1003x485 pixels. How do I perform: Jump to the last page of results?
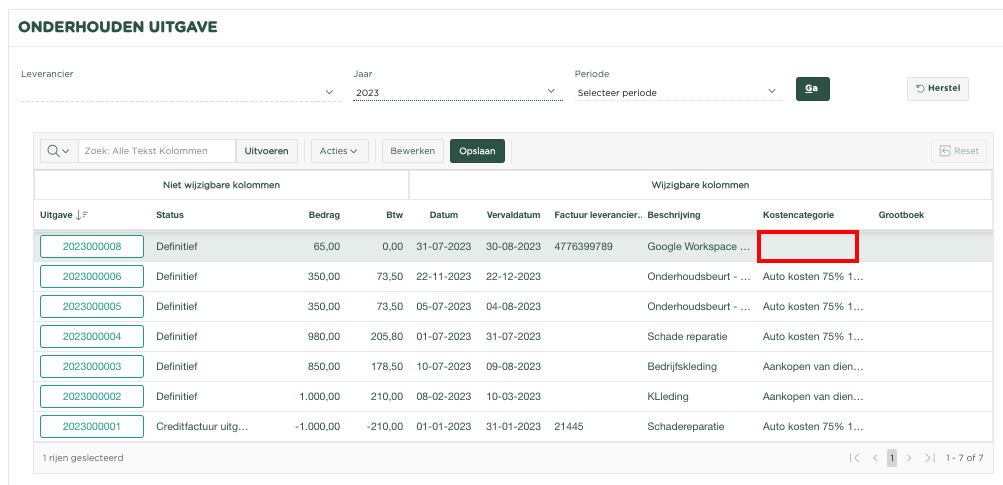930,458
